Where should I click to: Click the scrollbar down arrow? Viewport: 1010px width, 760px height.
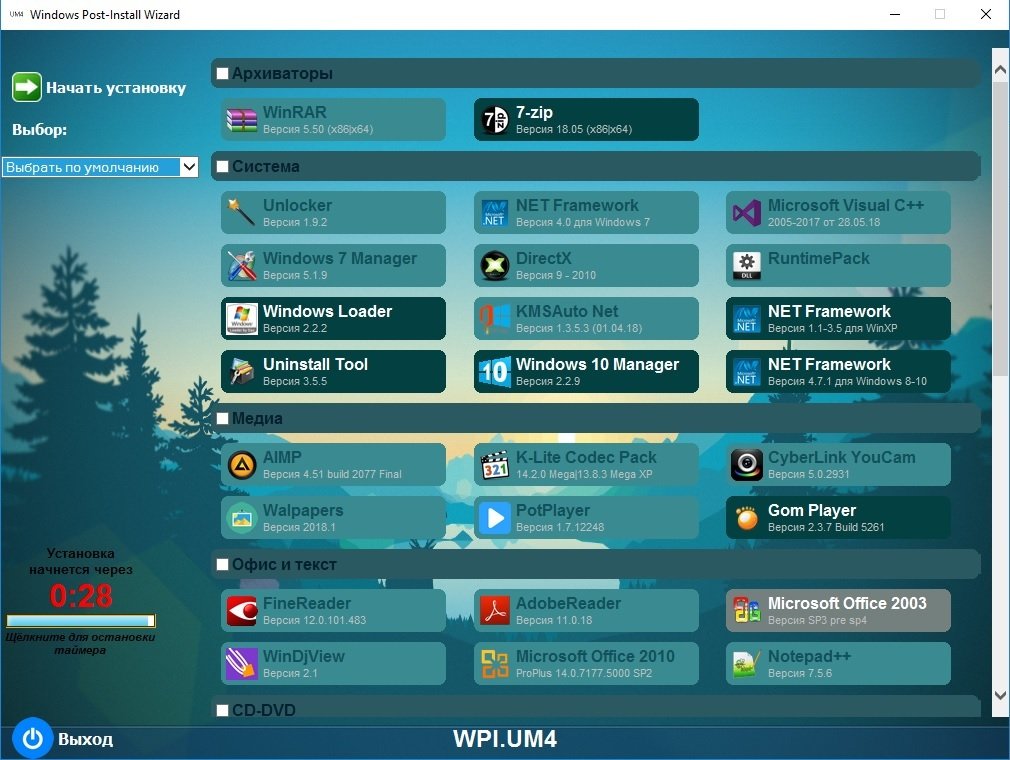click(x=1000, y=696)
